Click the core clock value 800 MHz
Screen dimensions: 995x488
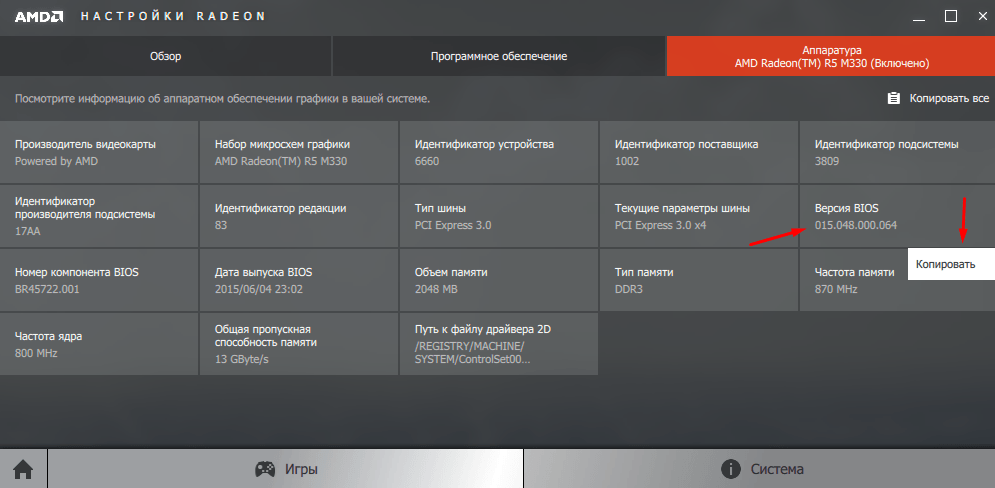point(36,353)
